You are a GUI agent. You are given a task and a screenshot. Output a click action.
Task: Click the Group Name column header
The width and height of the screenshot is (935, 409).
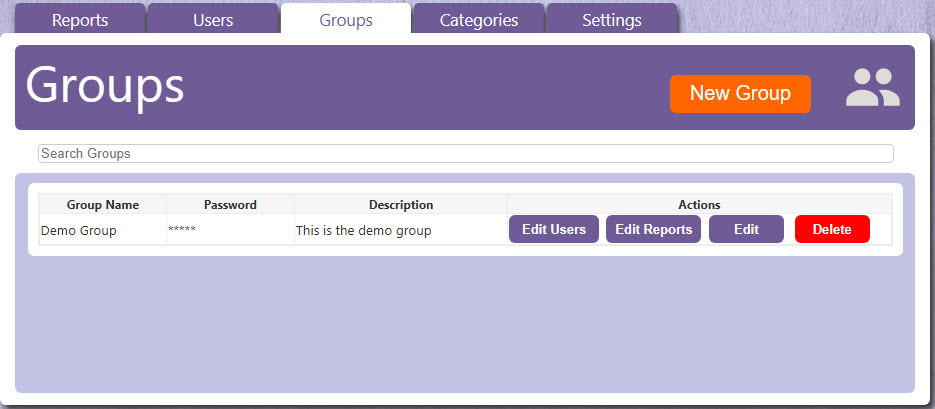(103, 204)
